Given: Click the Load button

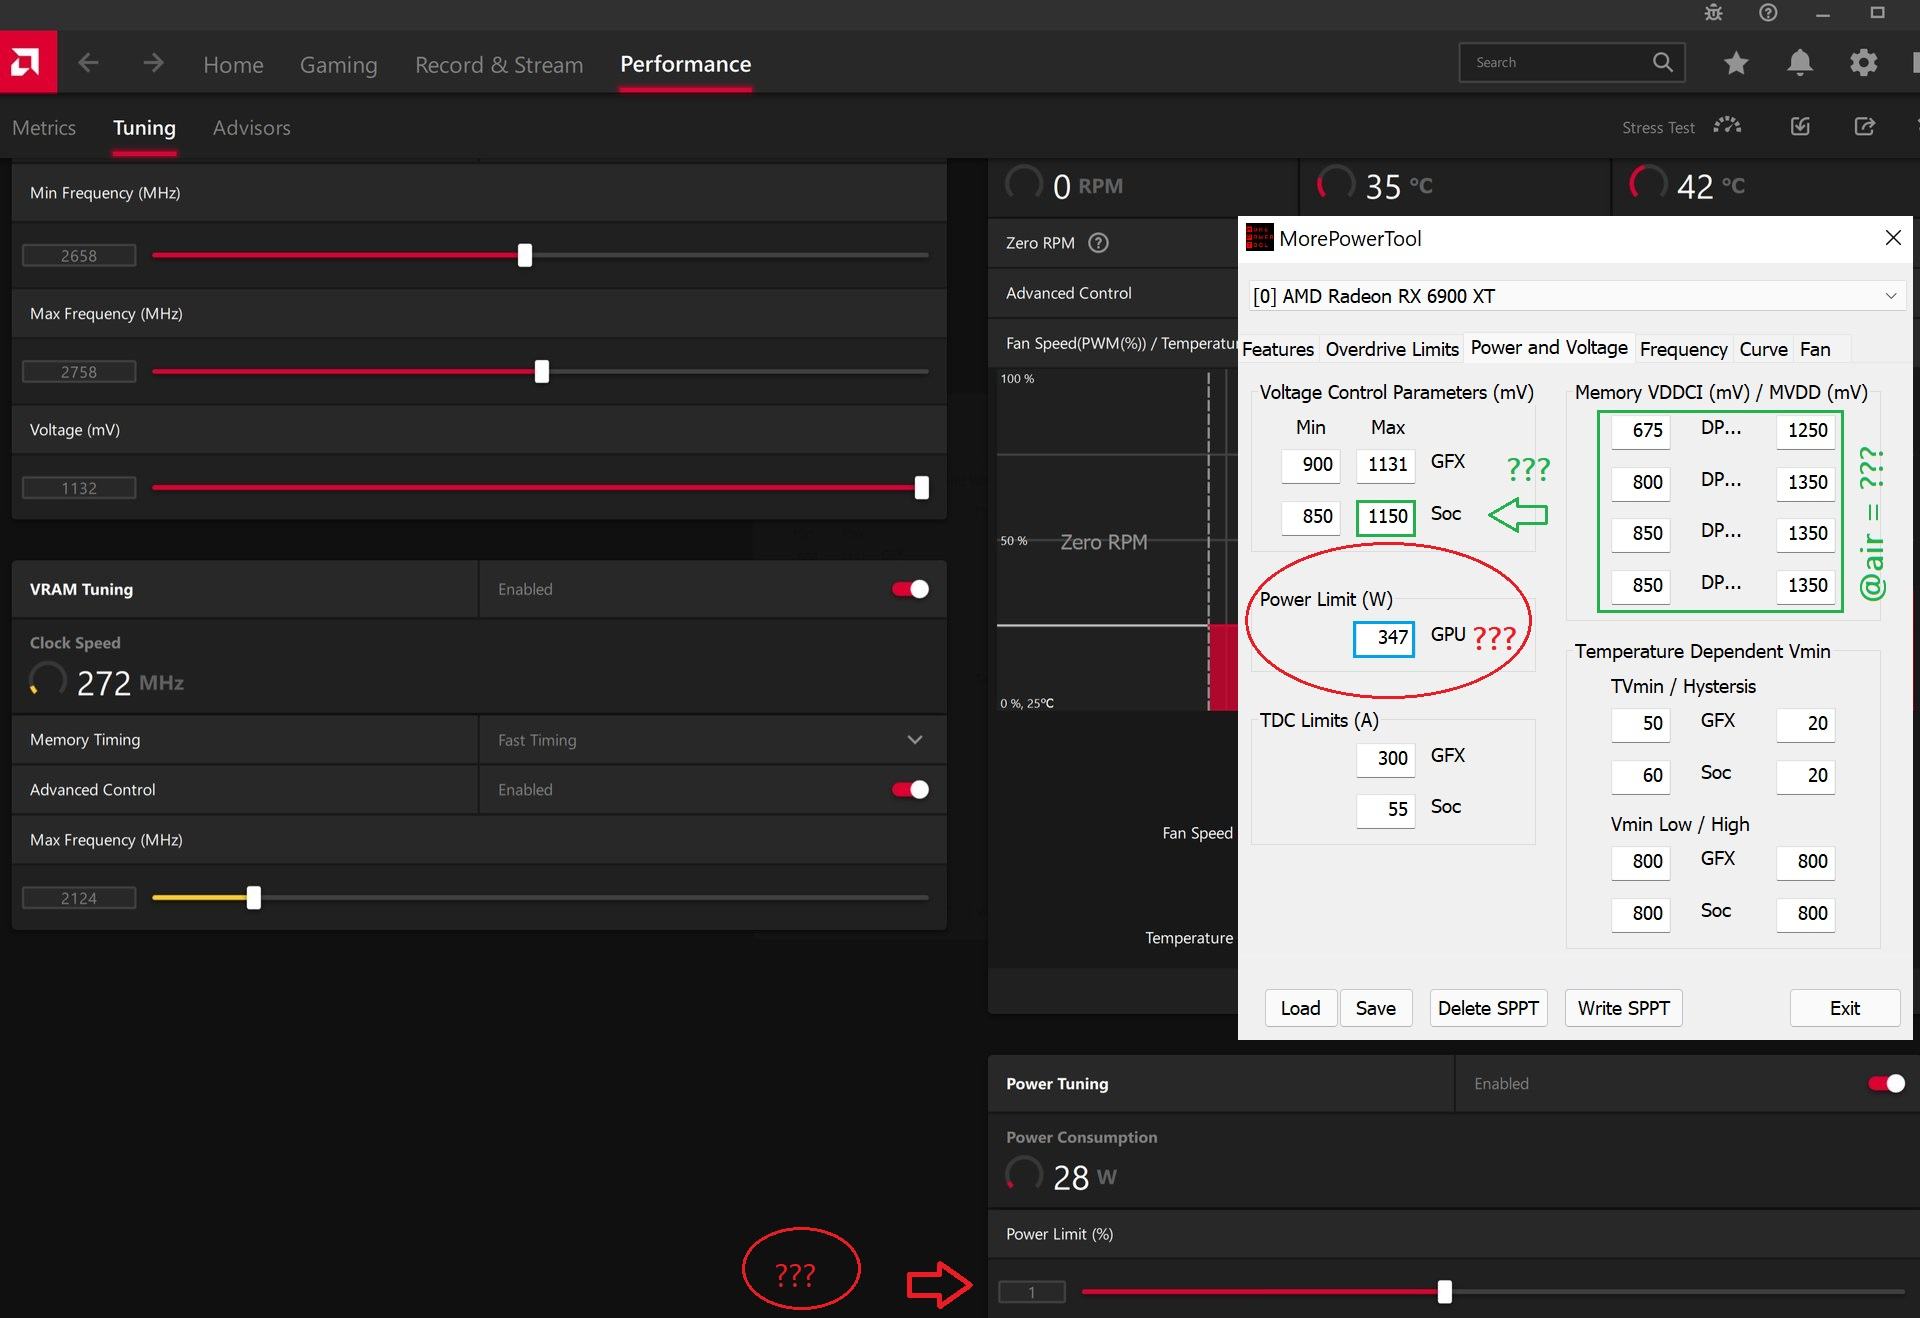Looking at the screenshot, I should click(x=1300, y=1008).
